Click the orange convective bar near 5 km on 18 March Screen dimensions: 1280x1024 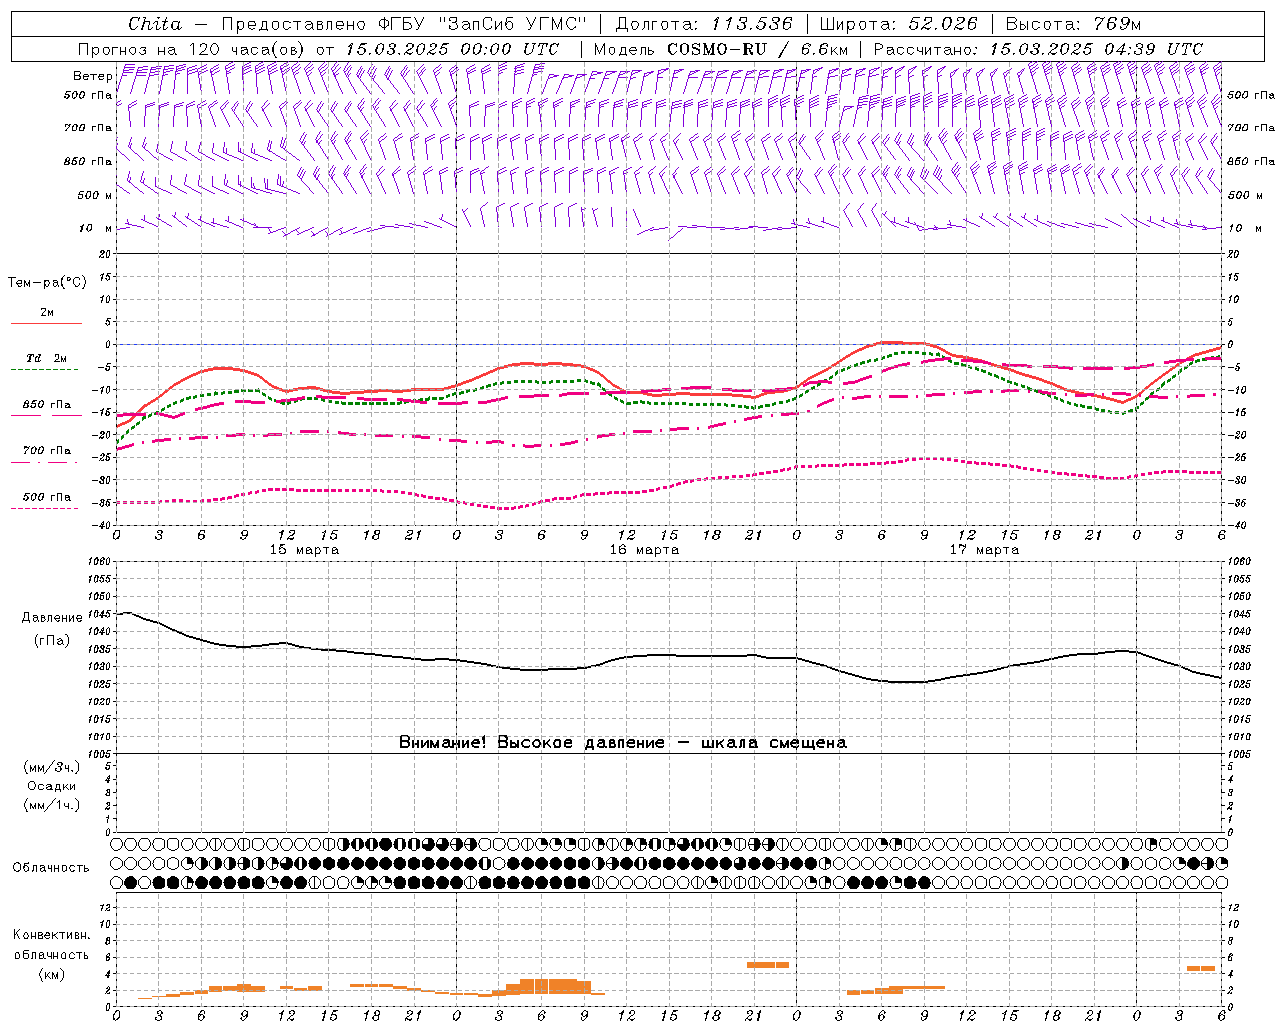click(x=1201, y=968)
